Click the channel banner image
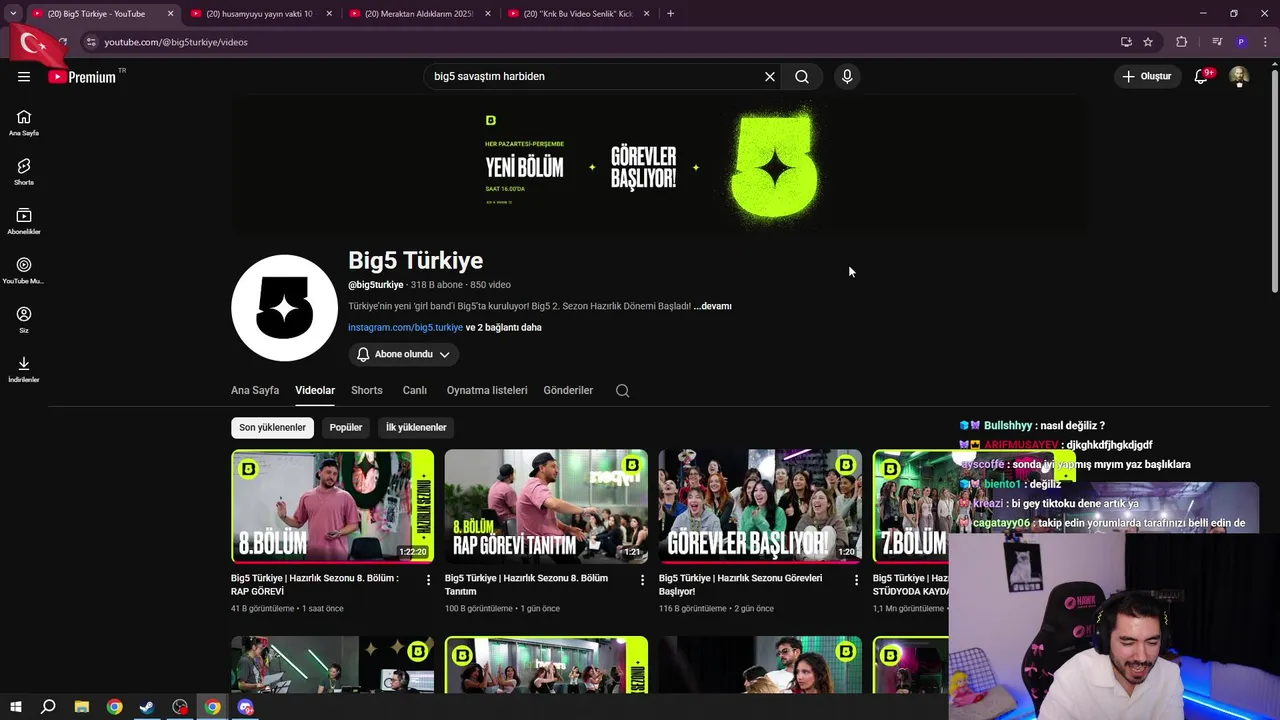Screen dimensions: 1280x720 (659, 165)
